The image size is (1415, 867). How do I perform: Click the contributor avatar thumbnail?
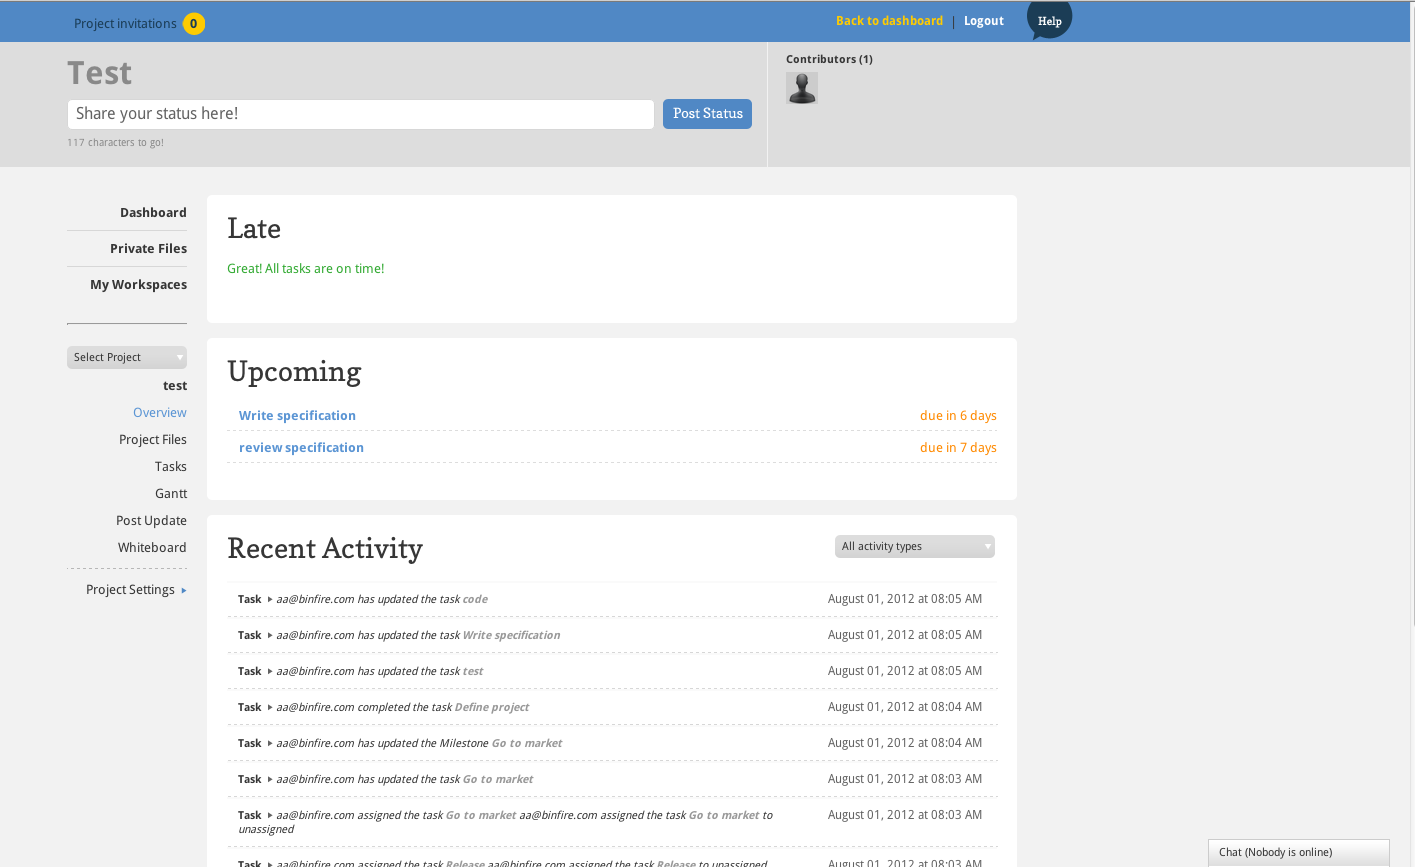point(802,88)
